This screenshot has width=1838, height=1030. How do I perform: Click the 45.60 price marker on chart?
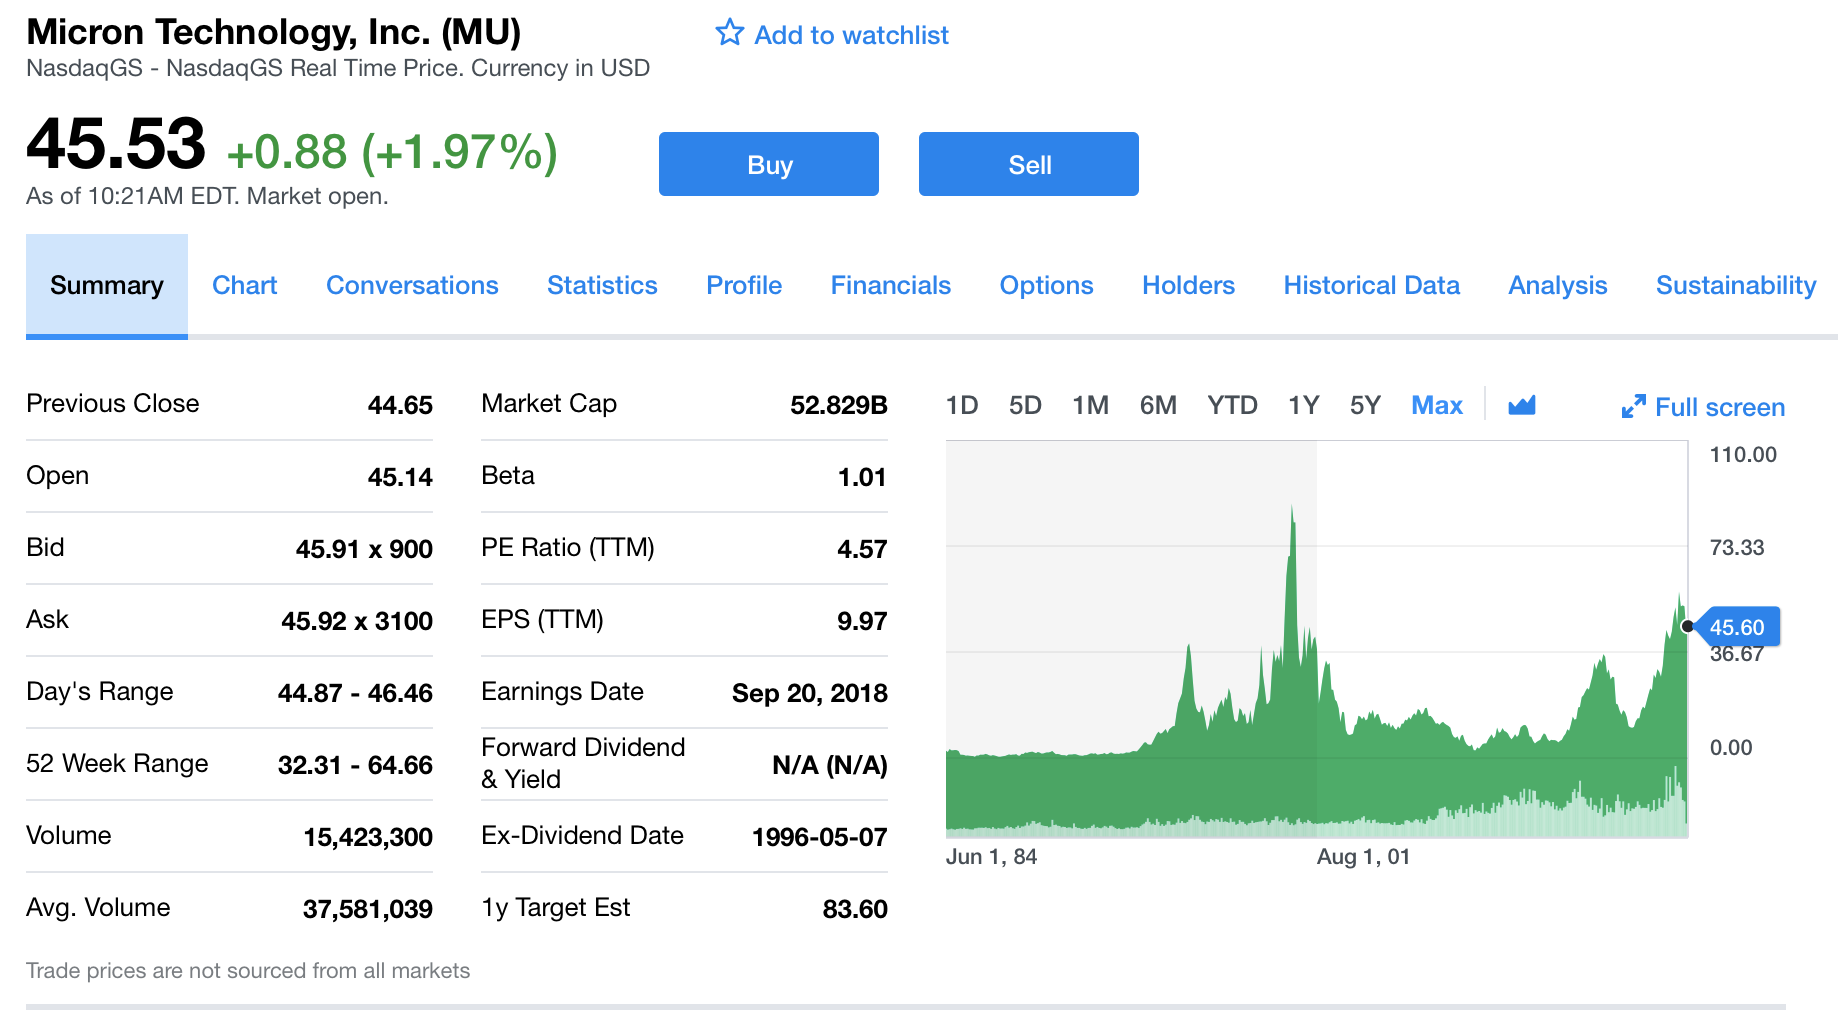(1737, 627)
